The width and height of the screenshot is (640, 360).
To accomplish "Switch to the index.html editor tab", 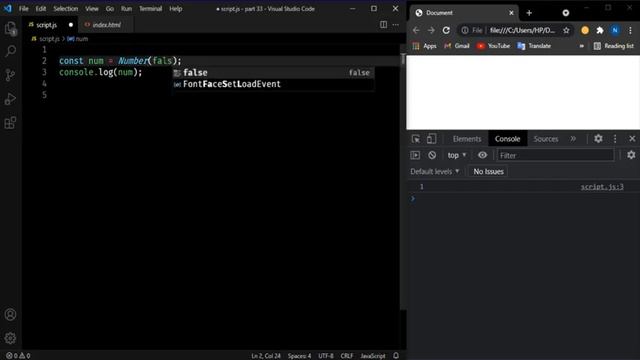I will point(105,25).
